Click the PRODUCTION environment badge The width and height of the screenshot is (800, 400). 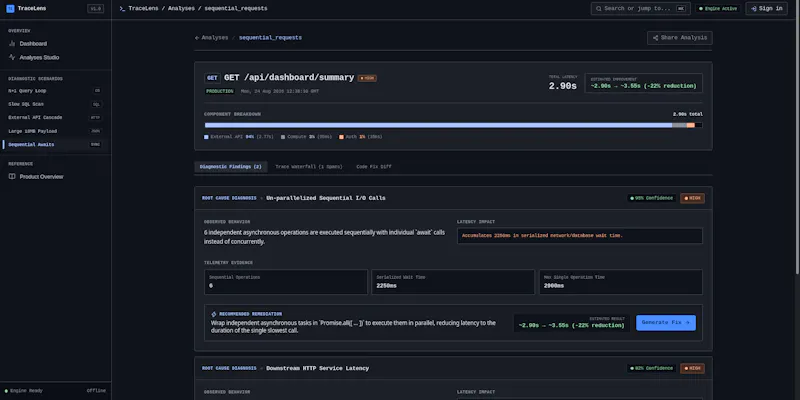[219, 91]
